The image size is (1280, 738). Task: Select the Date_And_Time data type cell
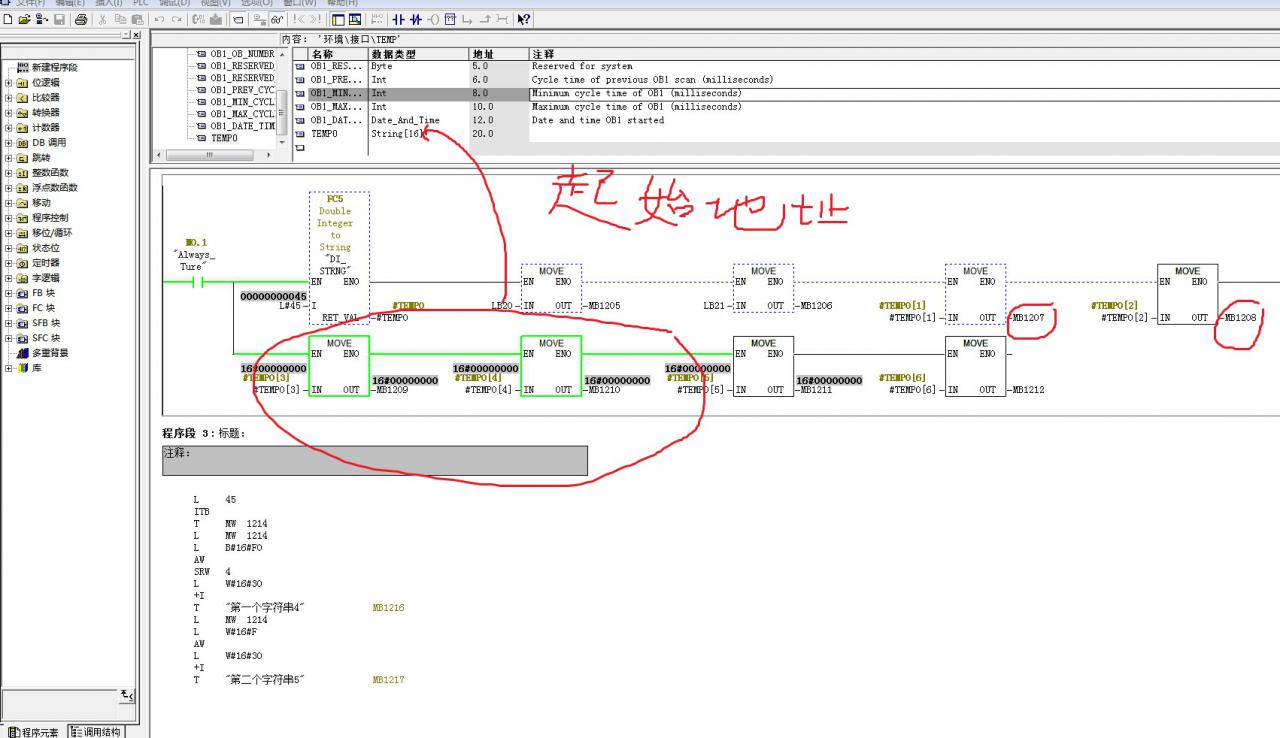point(418,120)
